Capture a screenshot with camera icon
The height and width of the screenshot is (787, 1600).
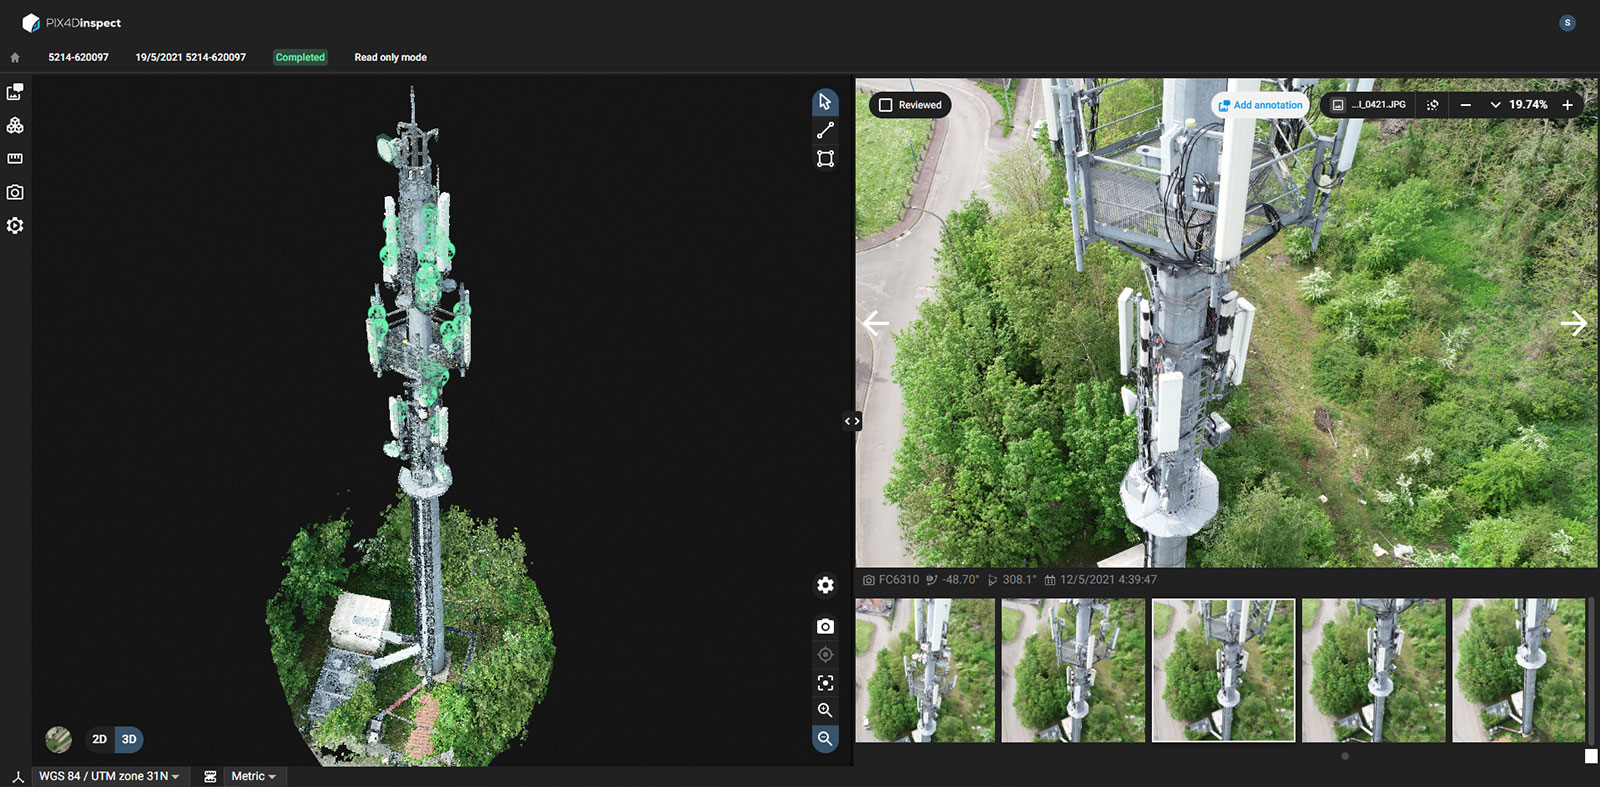(825, 626)
